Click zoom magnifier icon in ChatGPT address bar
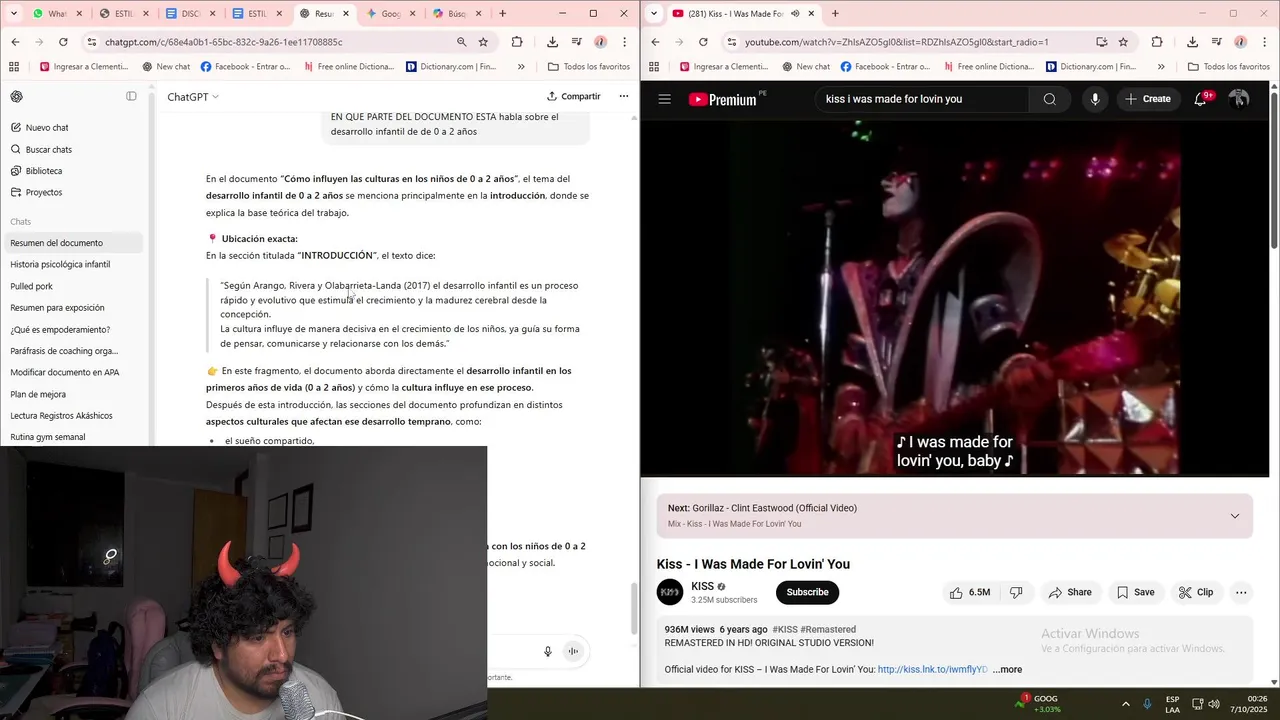The height and width of the screenshot is (720, 1280). coord(461,42)
